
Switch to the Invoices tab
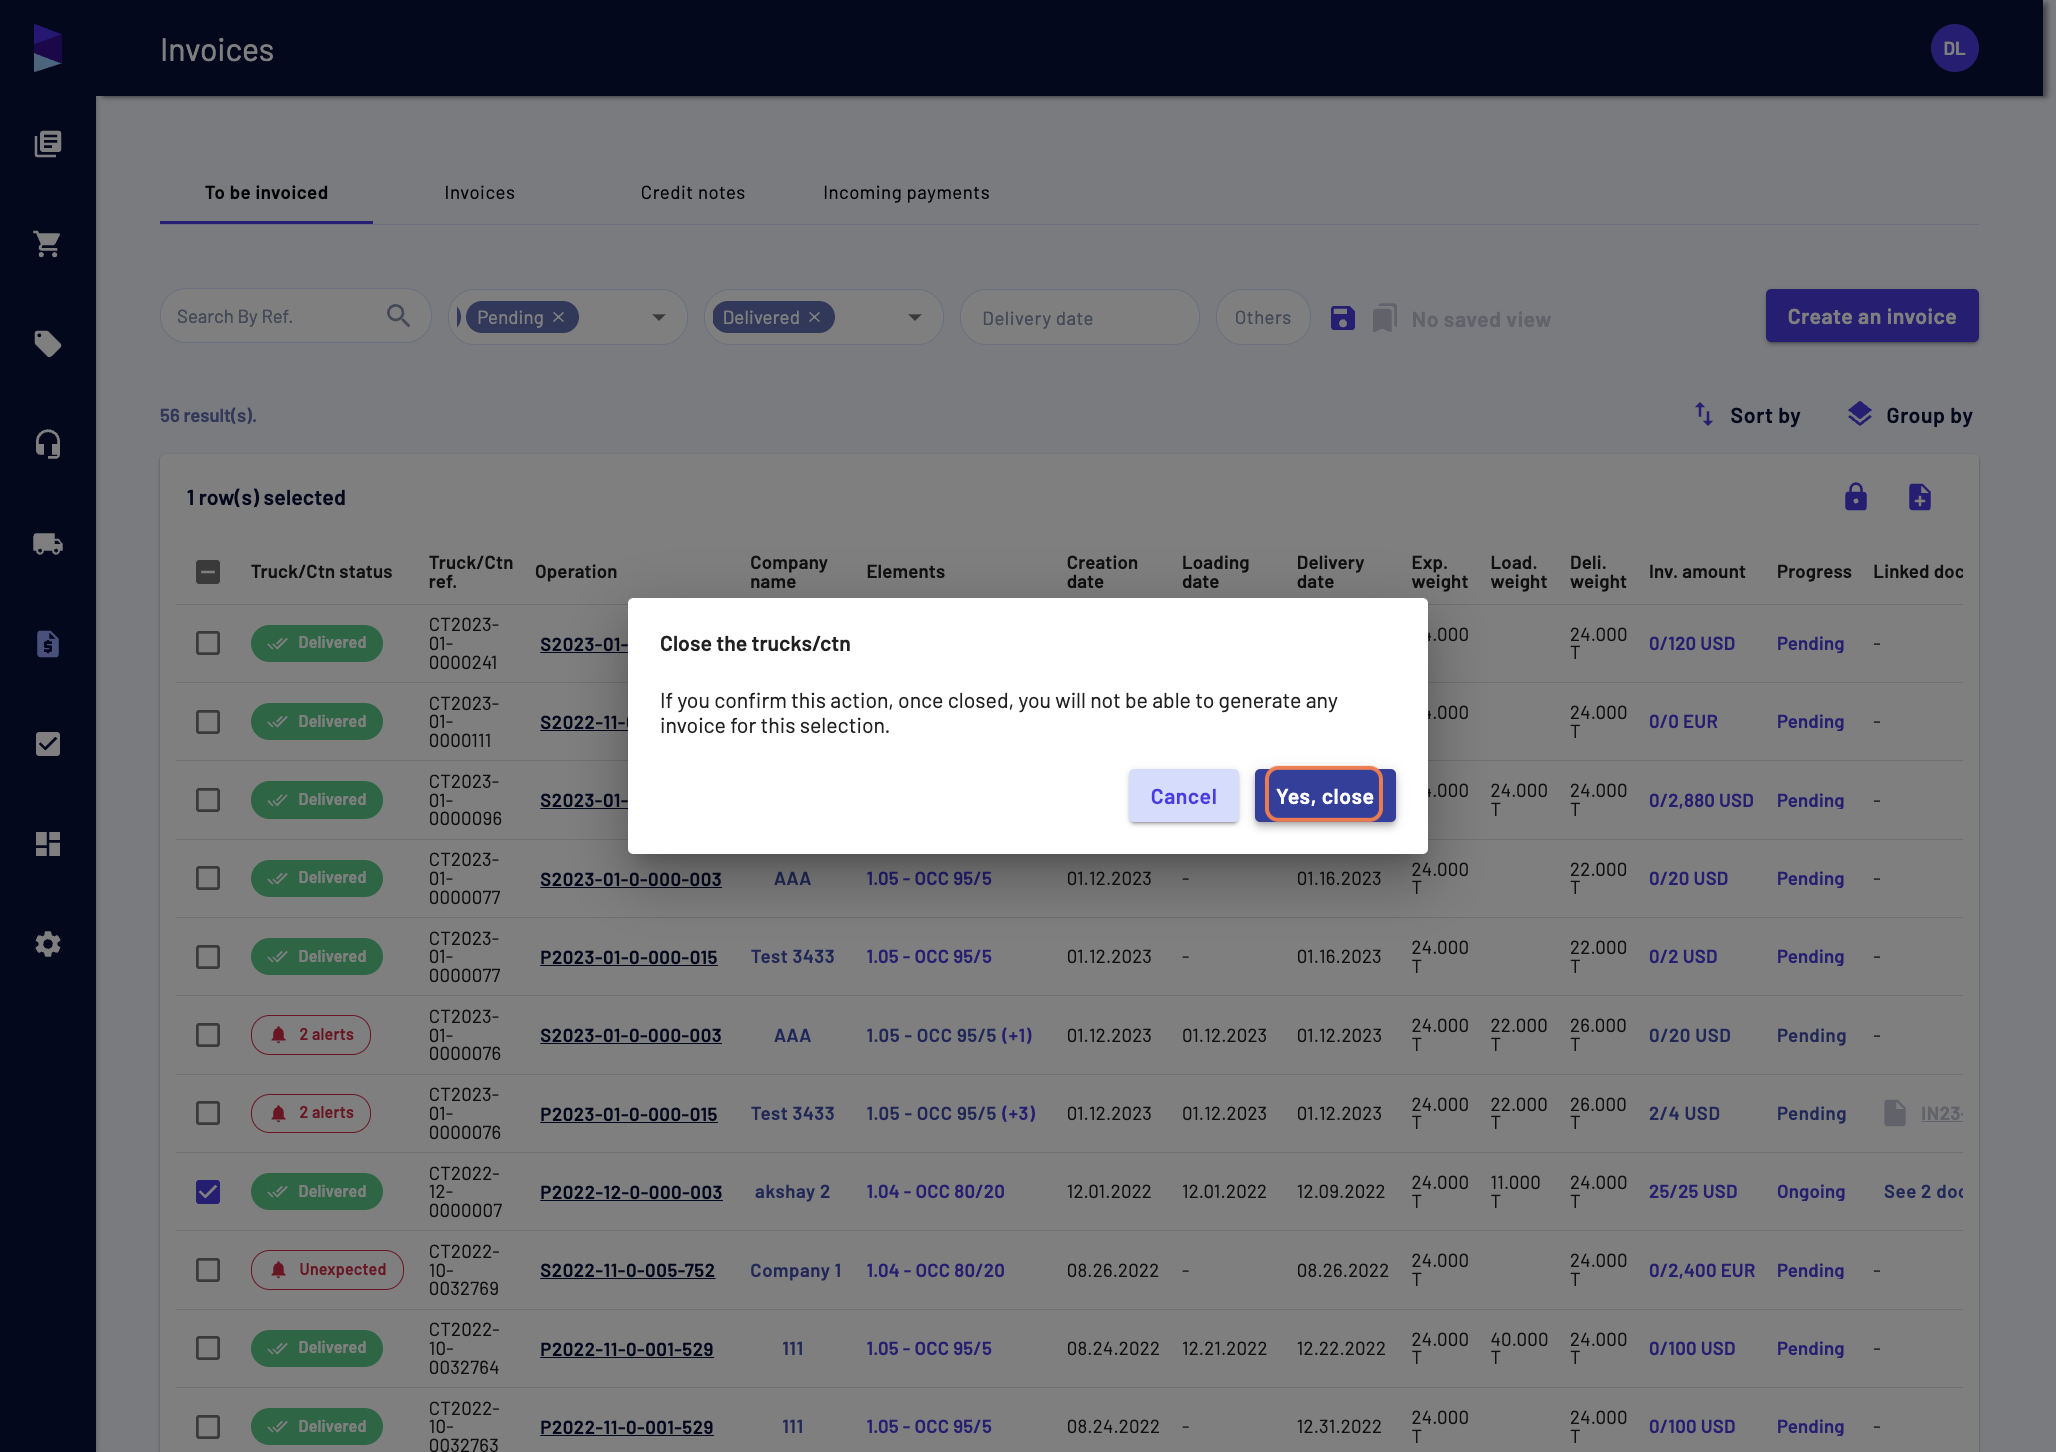tap(480, 192)
